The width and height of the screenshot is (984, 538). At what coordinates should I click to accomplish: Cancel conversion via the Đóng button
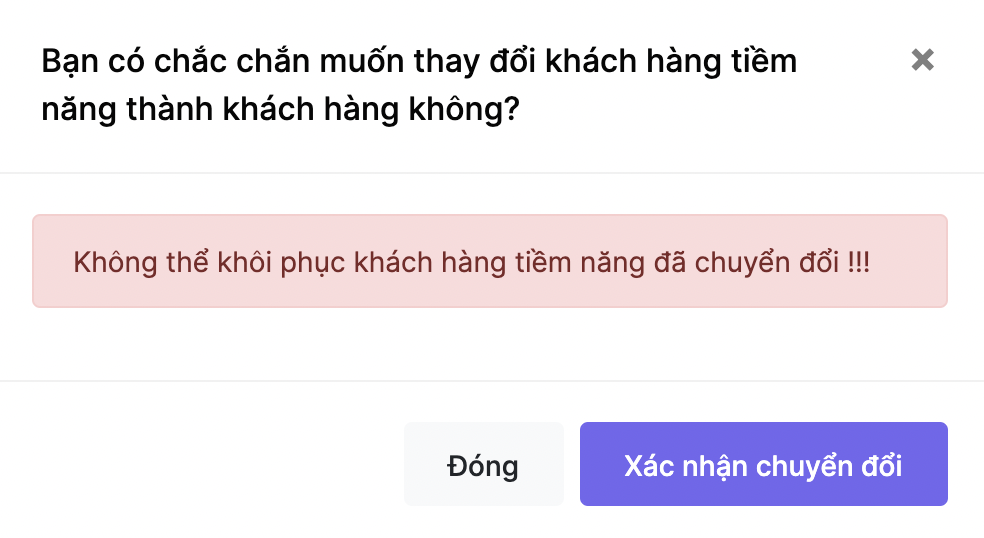pyautogui.click(x=484, y=464)
